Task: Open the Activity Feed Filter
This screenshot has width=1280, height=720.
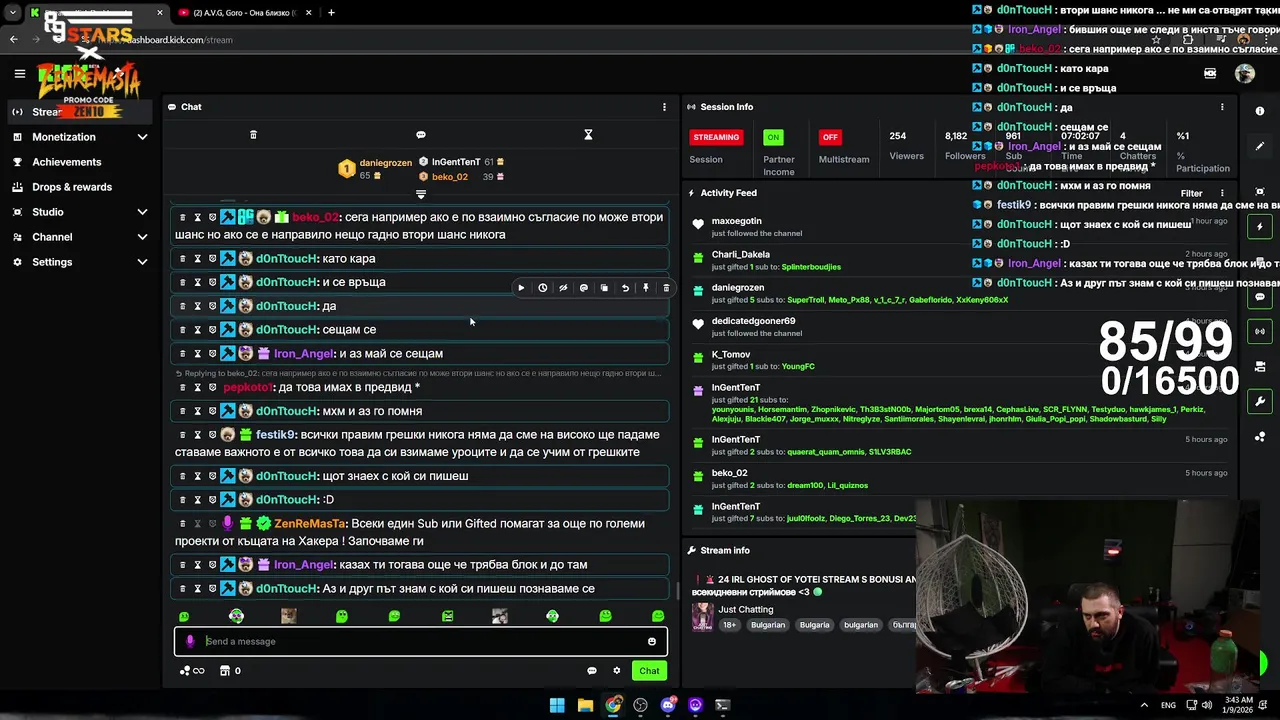Action: (1191, 193)
